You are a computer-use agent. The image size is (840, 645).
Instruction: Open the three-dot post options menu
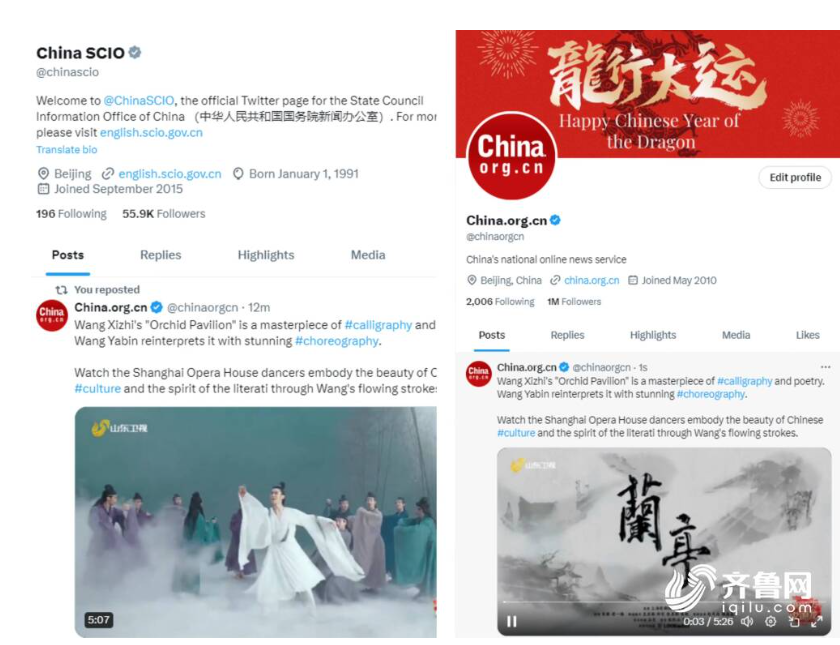[826, 367]
